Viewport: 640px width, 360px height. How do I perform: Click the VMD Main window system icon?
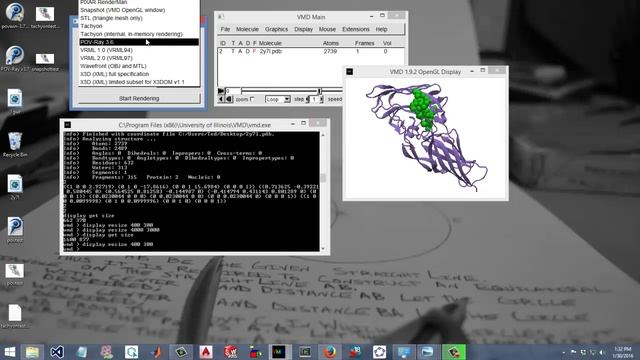[220, 17]
